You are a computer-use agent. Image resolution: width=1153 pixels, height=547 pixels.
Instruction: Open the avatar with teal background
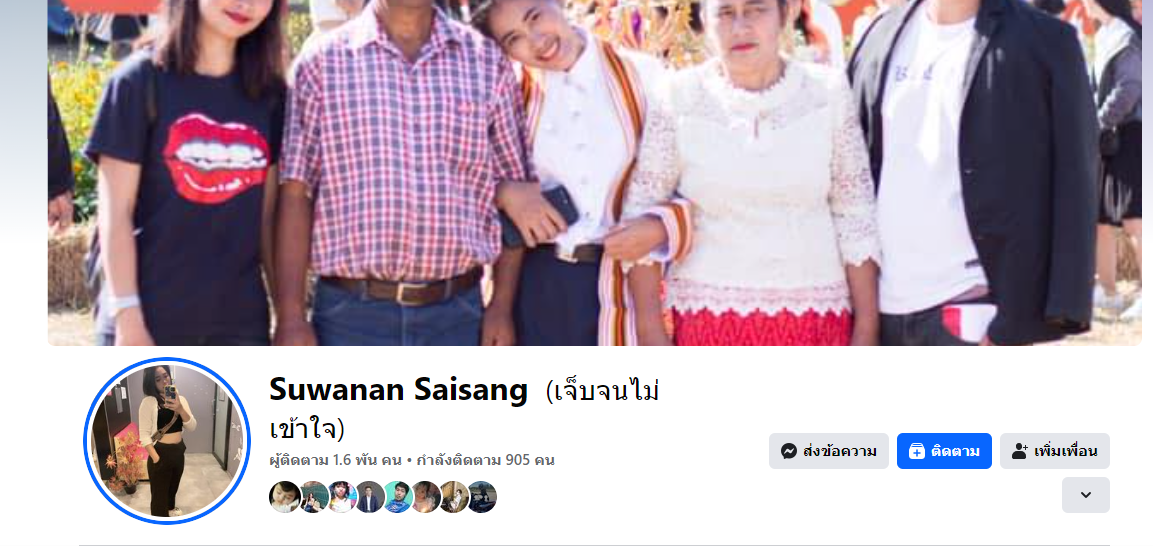click(398, 497)
